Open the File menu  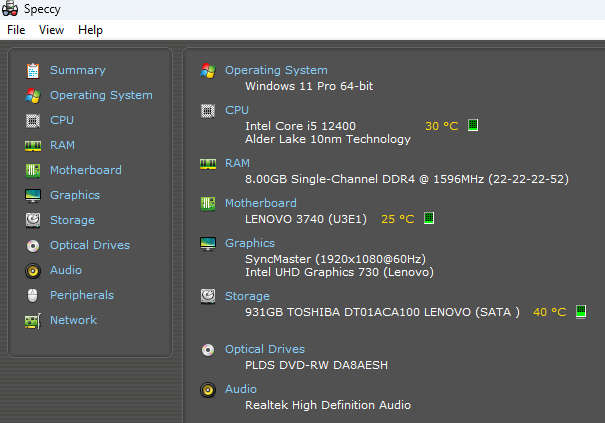(x=16, y=30)
